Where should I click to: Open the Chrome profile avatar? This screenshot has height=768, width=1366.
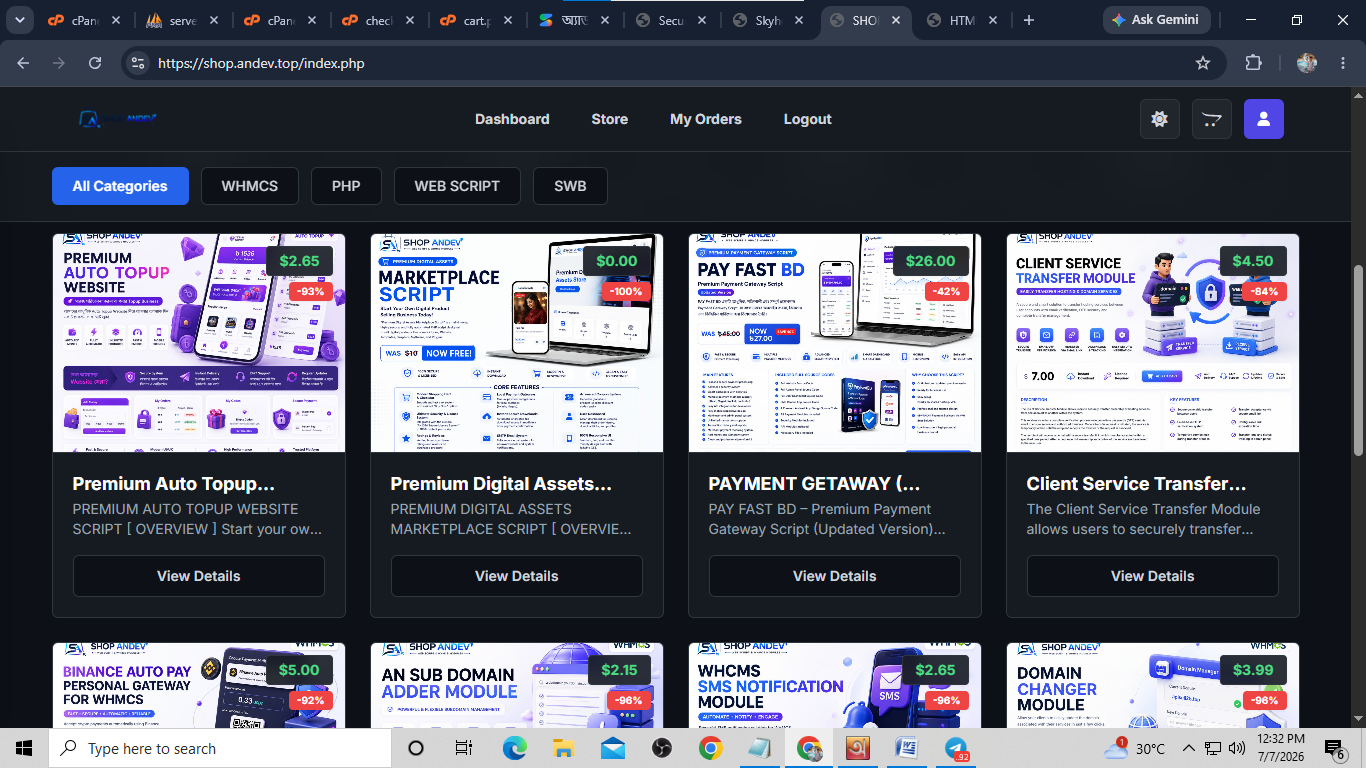tap(1307, 63)
